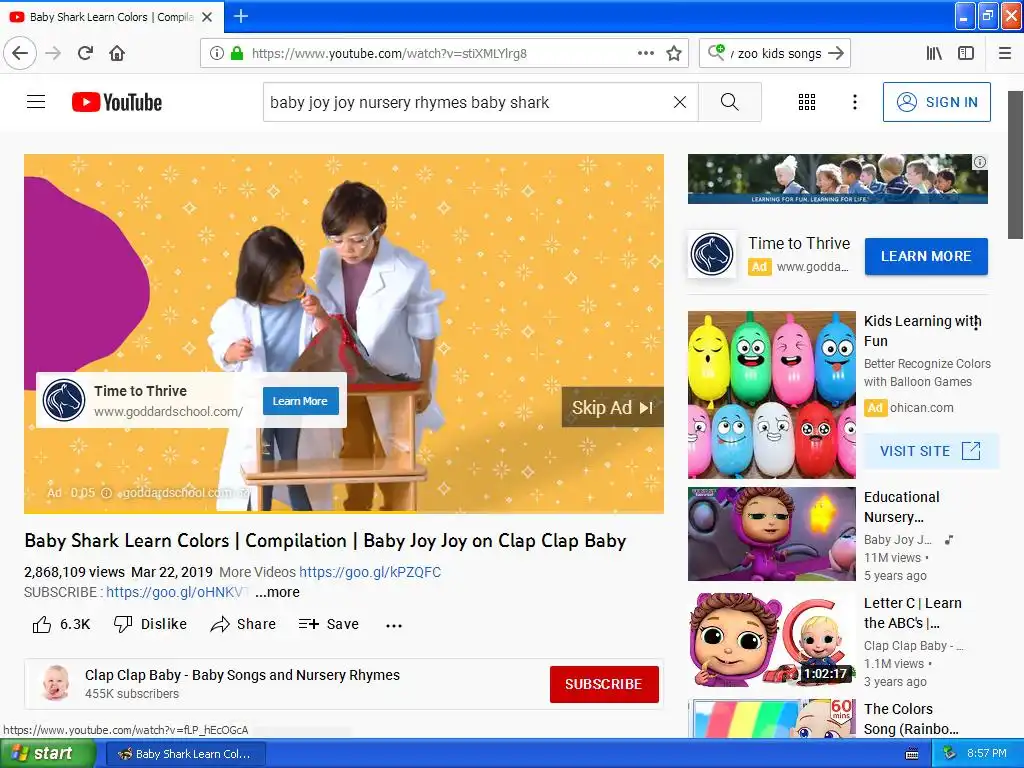Screen dimensions: 1024x768
Task: Click the ohican.com ad domain text
Action: coord(921,408)
